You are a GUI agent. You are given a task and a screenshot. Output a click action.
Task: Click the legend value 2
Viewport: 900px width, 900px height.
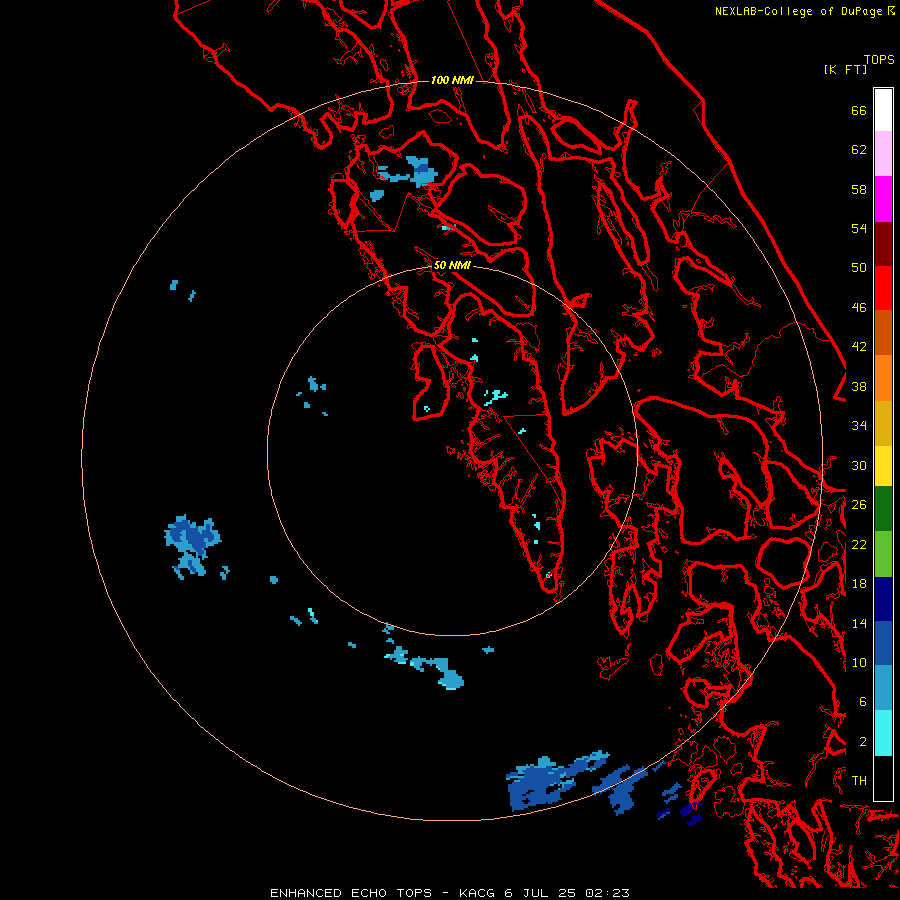[x=862, y=742]
